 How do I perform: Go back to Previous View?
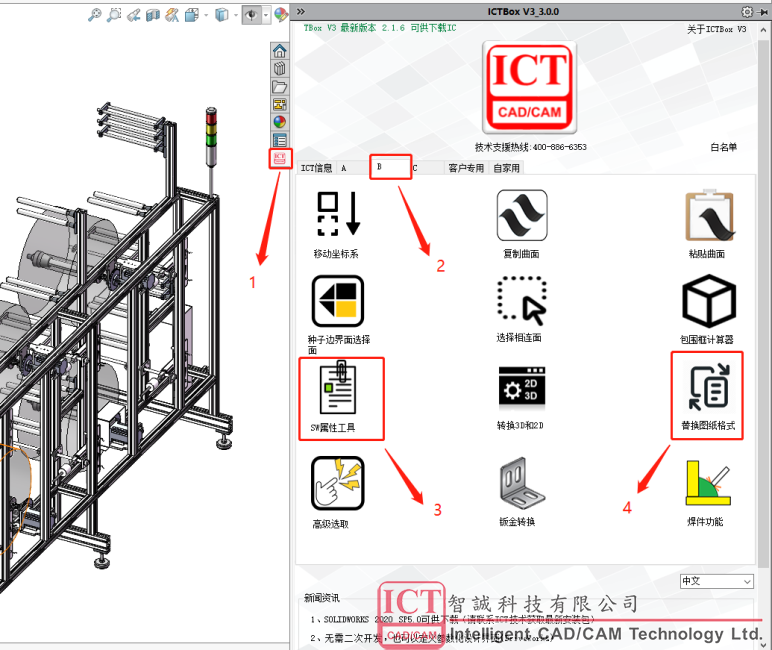(133, 15)
